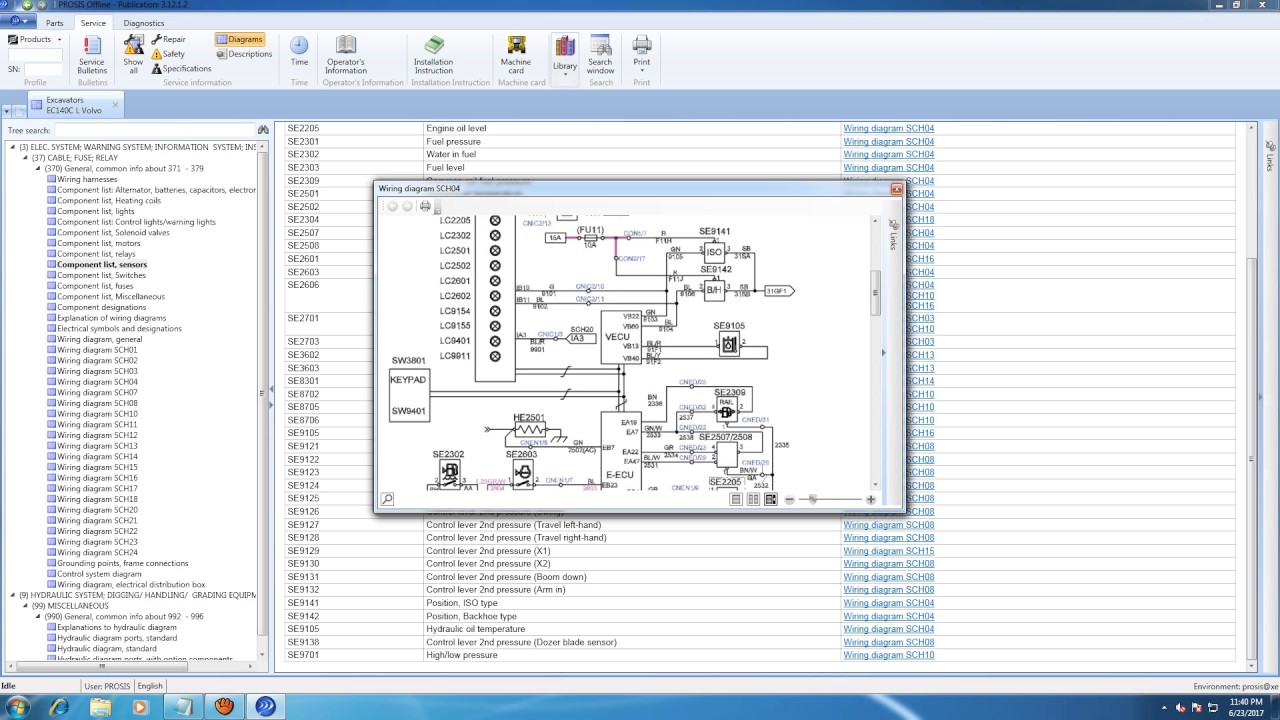Switch to the Parts ribbon tab
This screenshot has width=1280, height=720.
(x=54, y=23)
